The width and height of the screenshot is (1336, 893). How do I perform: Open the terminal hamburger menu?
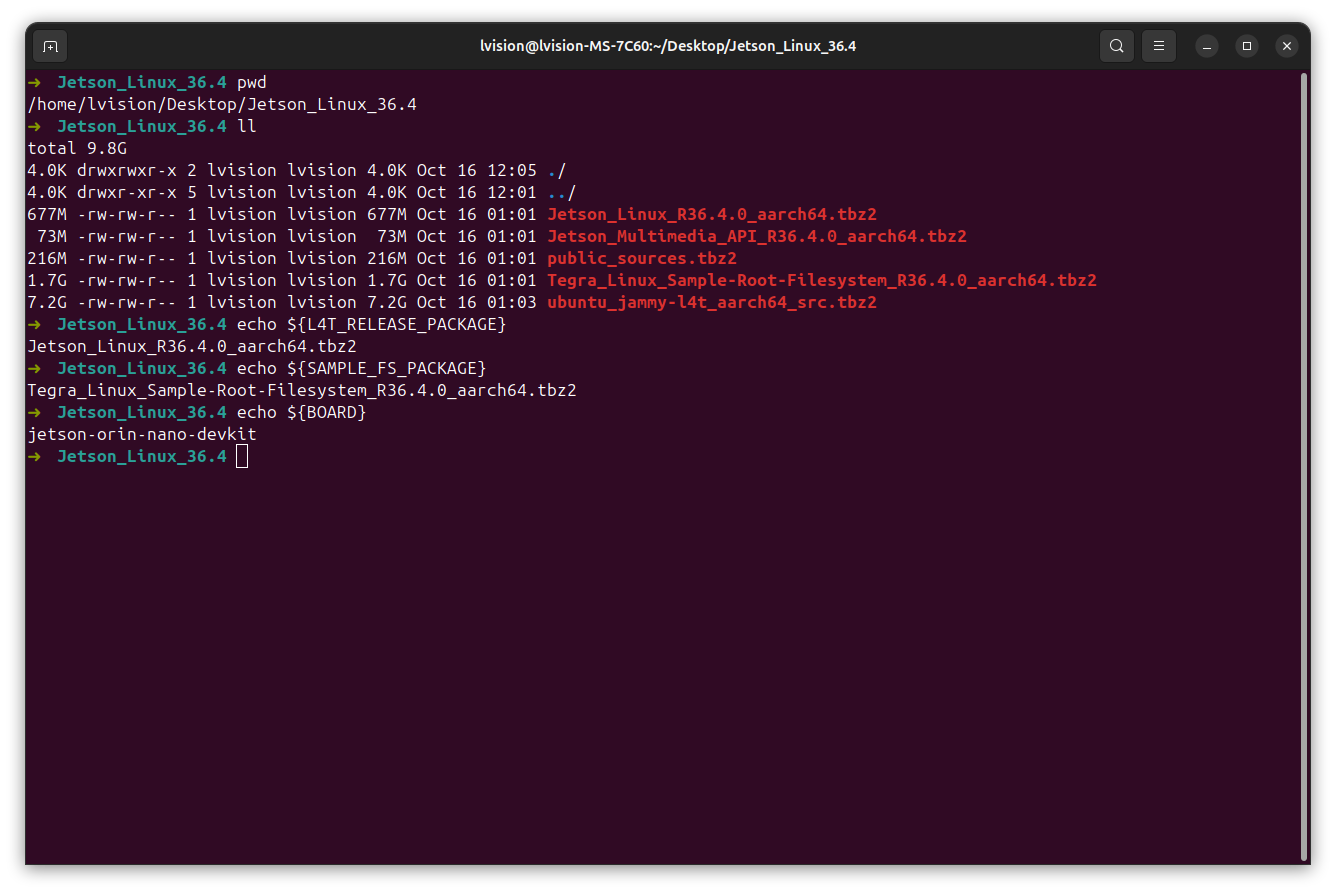pos(1159,46)
